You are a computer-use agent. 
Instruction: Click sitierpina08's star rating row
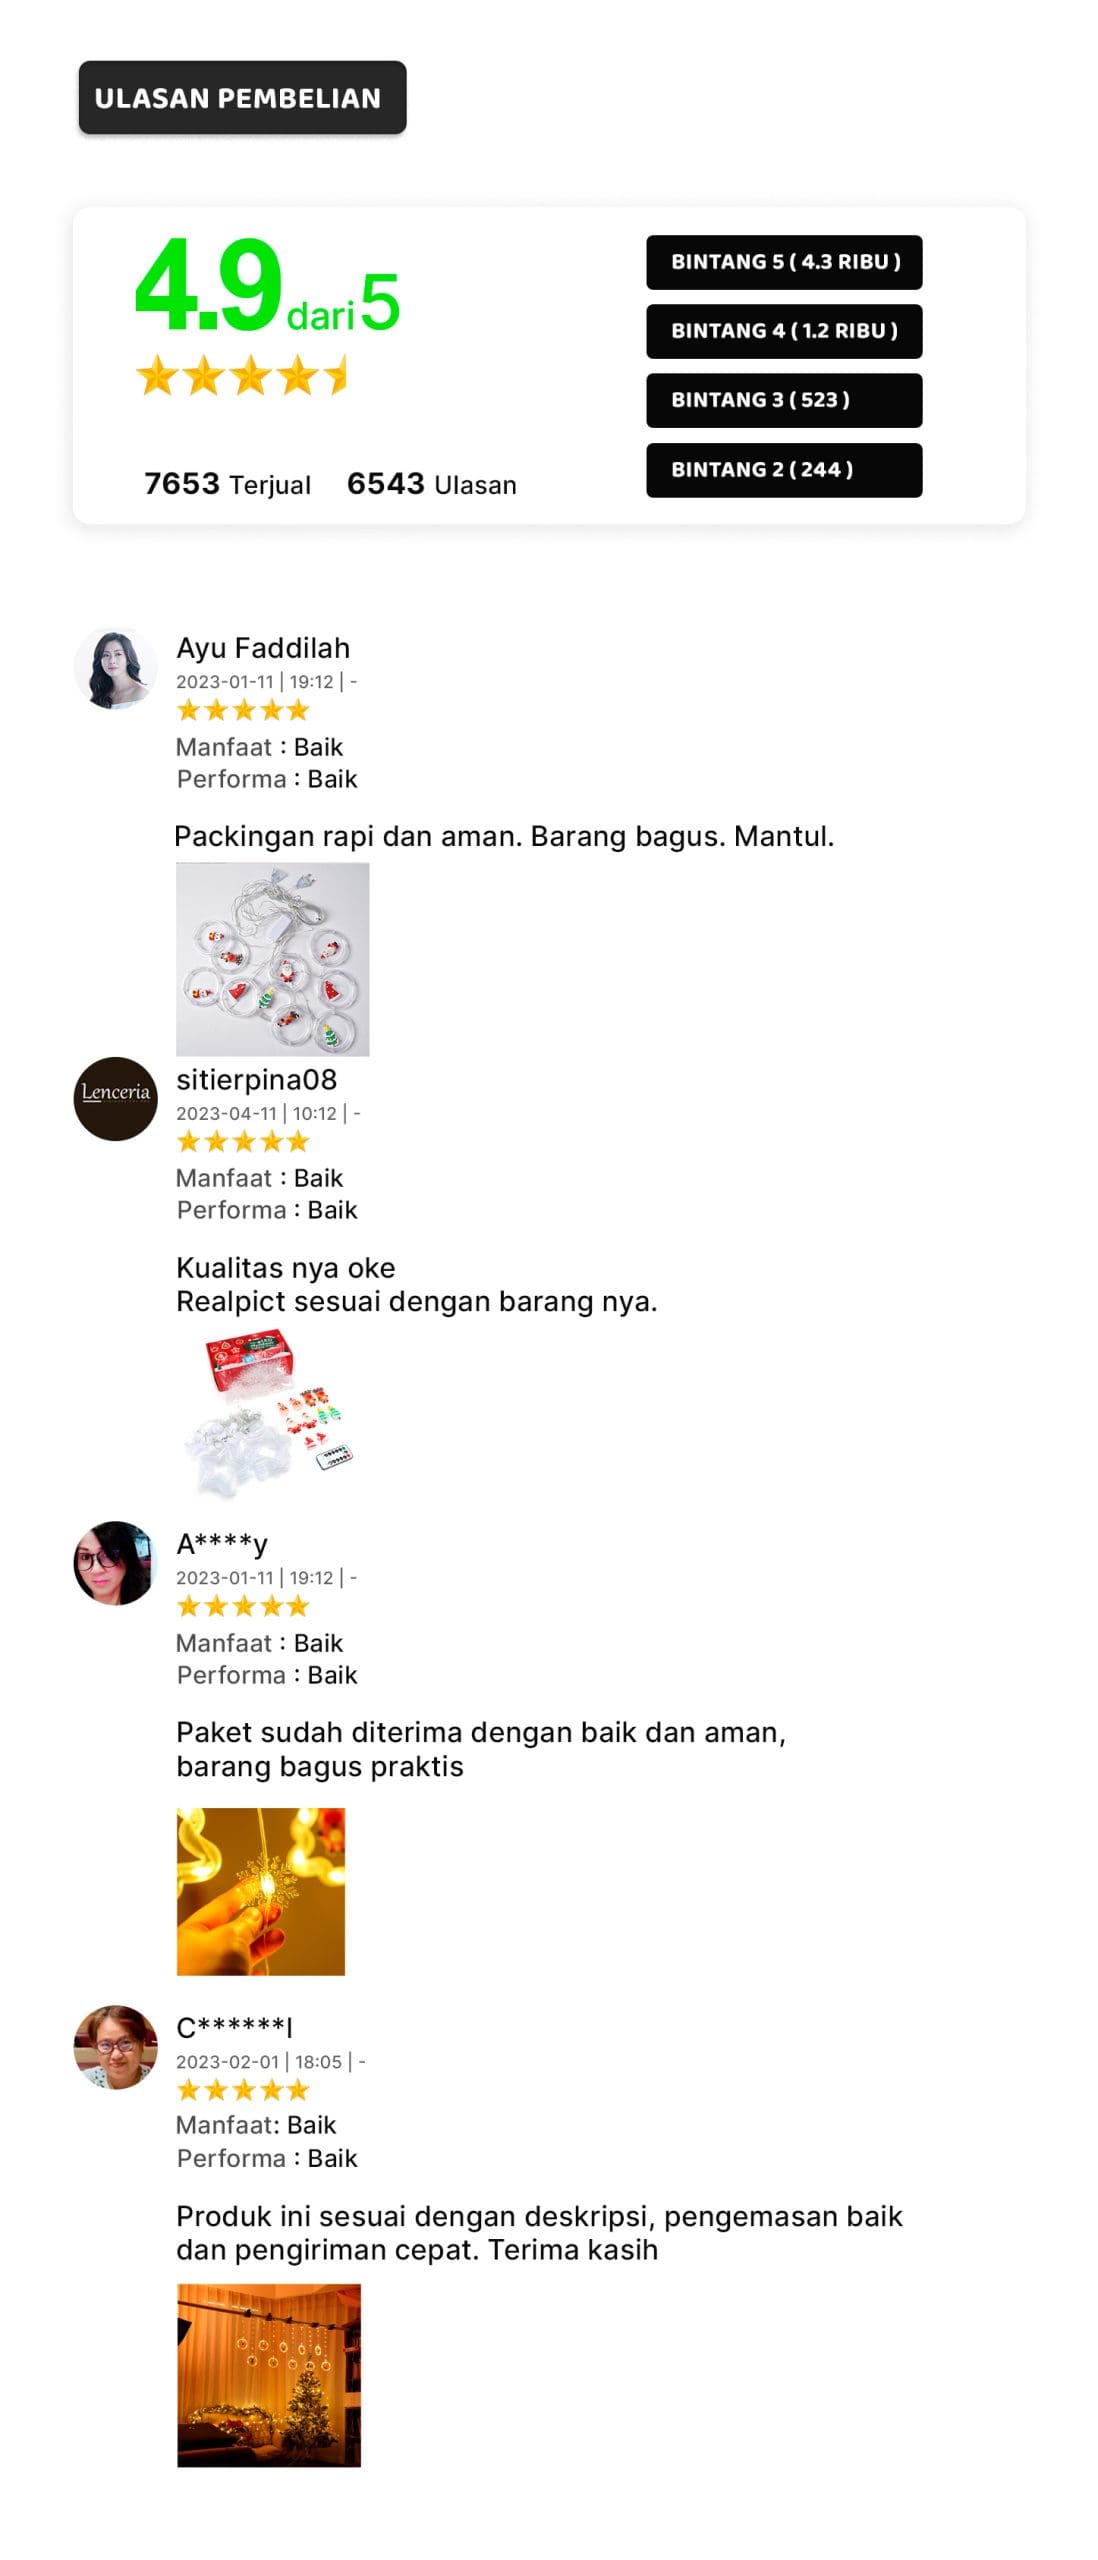point(243,1141)
